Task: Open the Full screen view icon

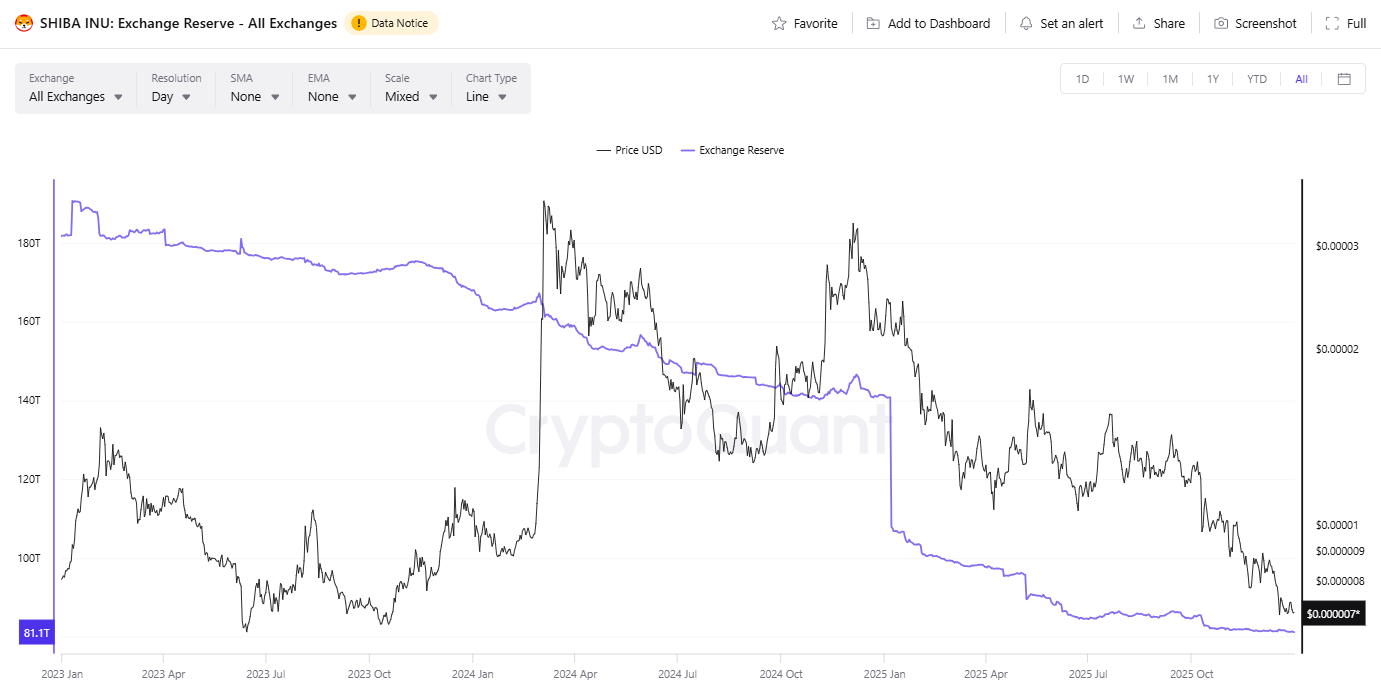Action: point(1332,23)
